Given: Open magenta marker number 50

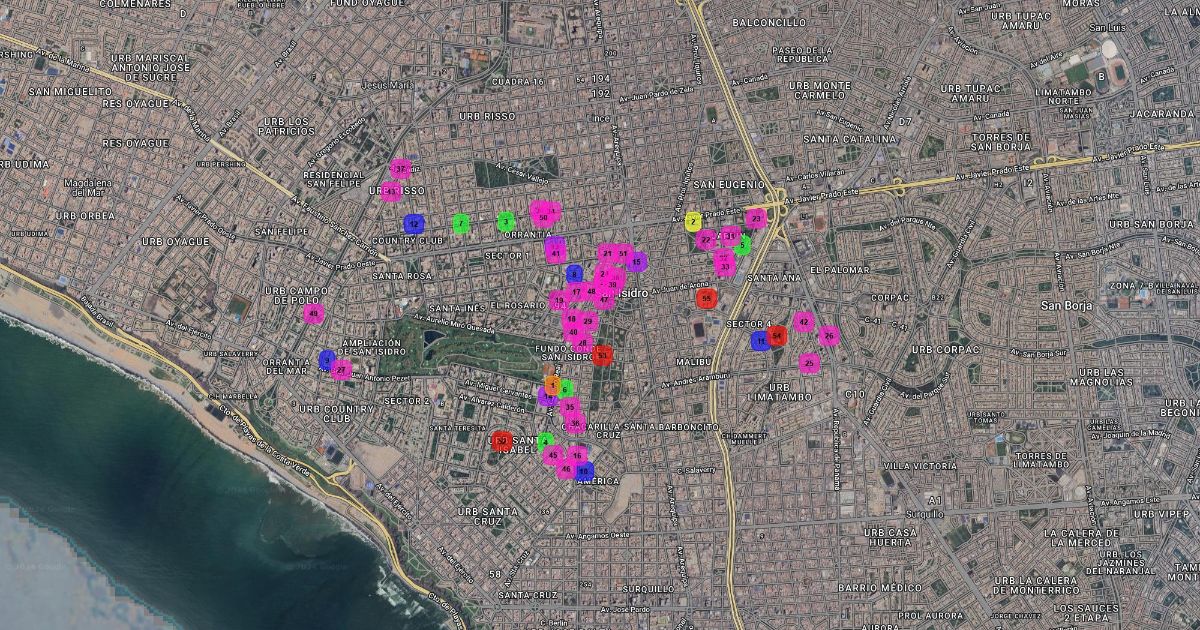Looking at the screenshot, I should pyautogui.click(x=543, y=217).
